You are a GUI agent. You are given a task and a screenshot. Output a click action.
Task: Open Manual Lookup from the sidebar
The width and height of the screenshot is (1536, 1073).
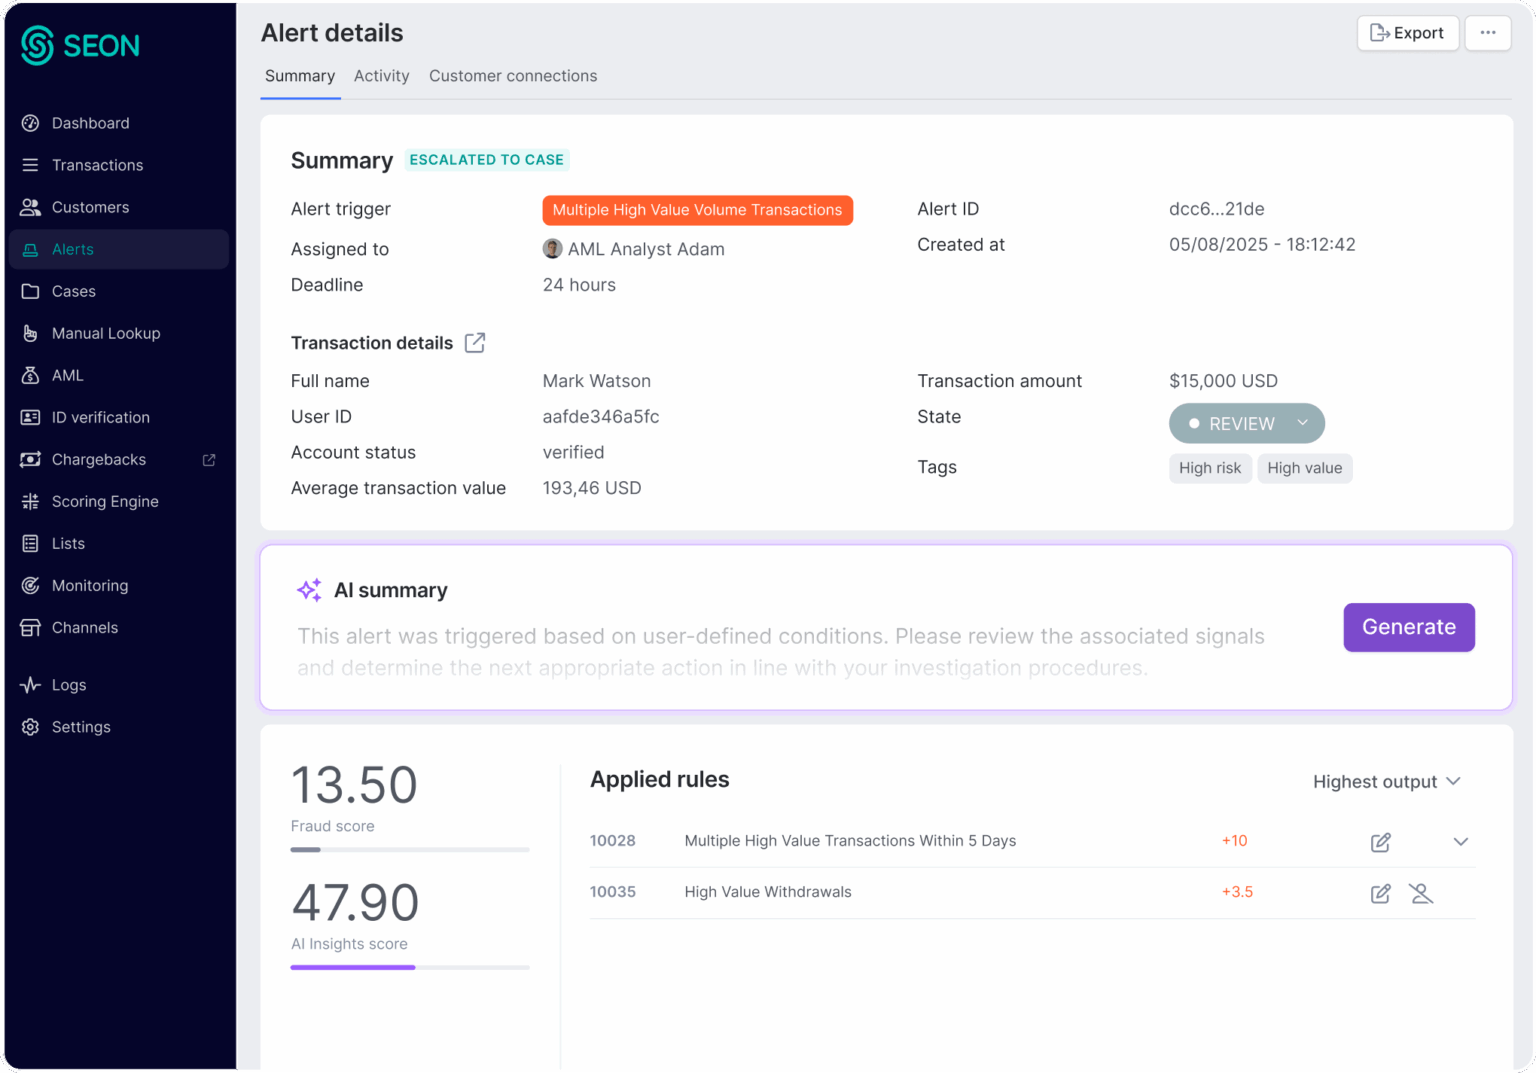pyautogui.click(x=105, y=333)
